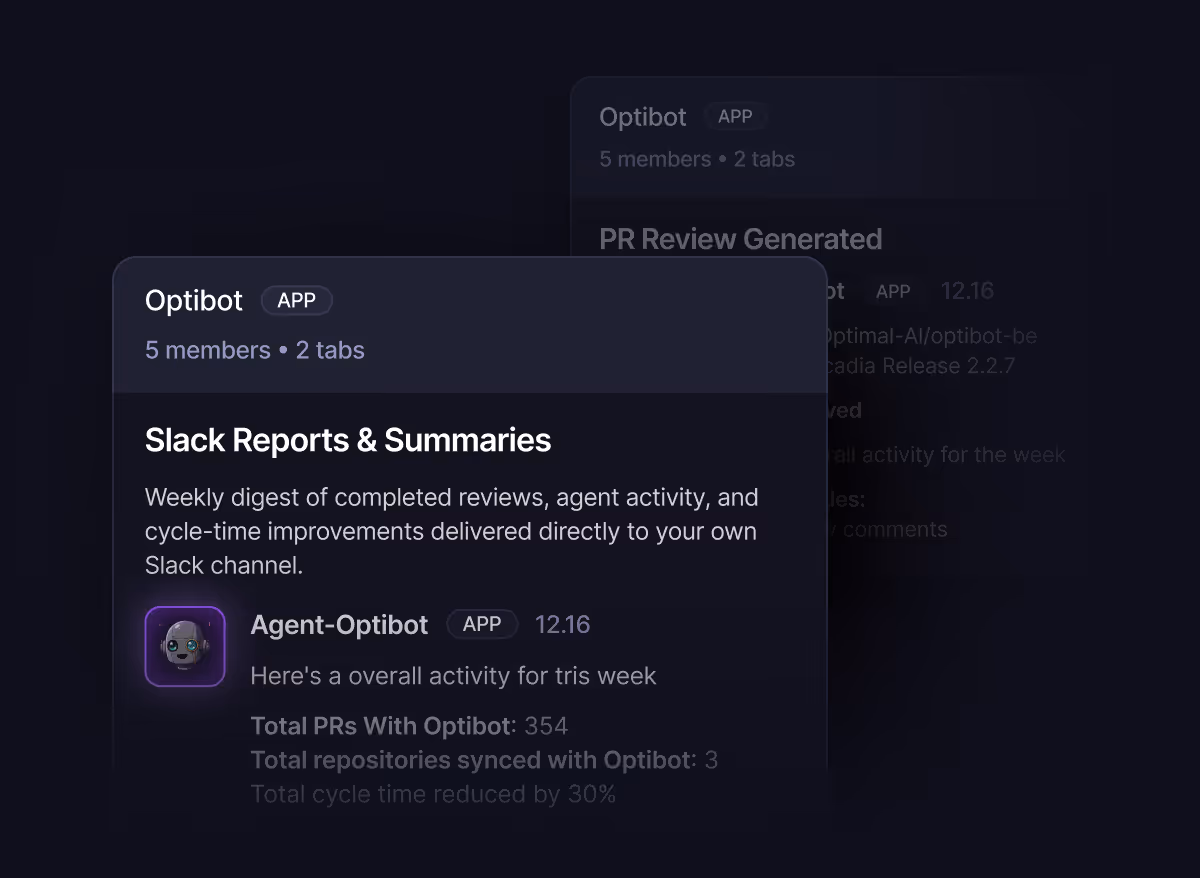Click 'Total PRs With Optibot: 354' line
This screenshot has height=878, width=1200.
coord(409,726)
